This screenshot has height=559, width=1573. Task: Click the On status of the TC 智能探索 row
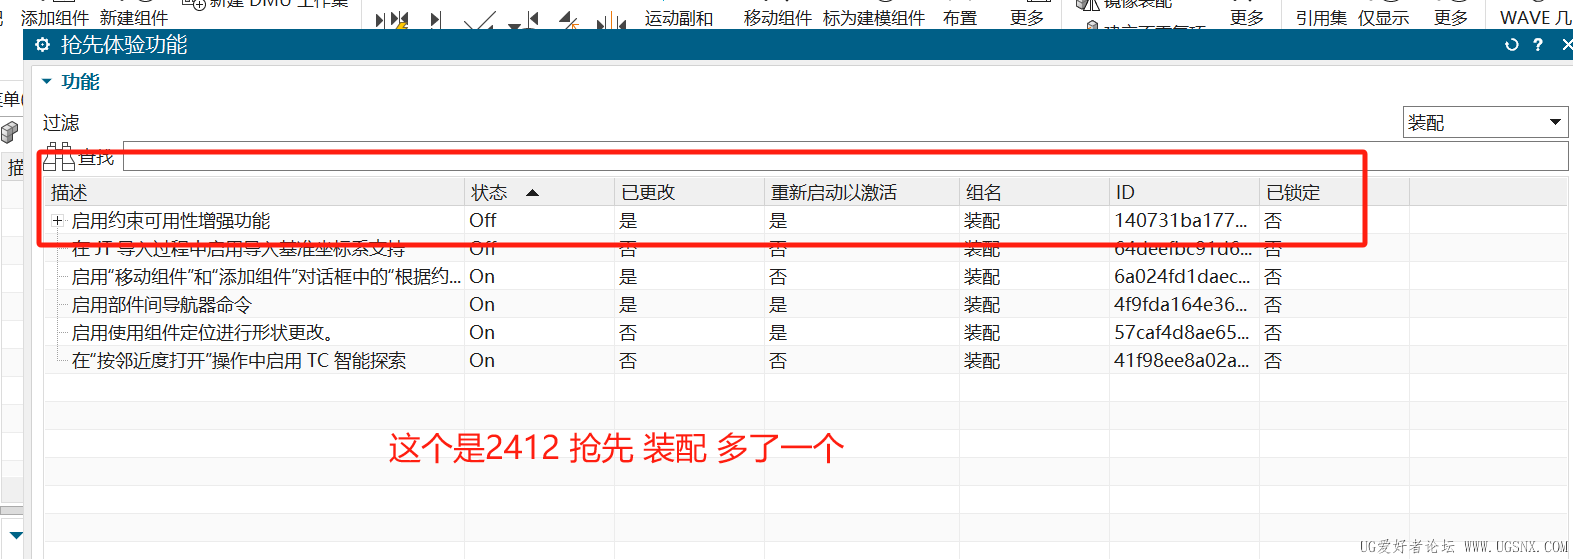coord(482,361)
